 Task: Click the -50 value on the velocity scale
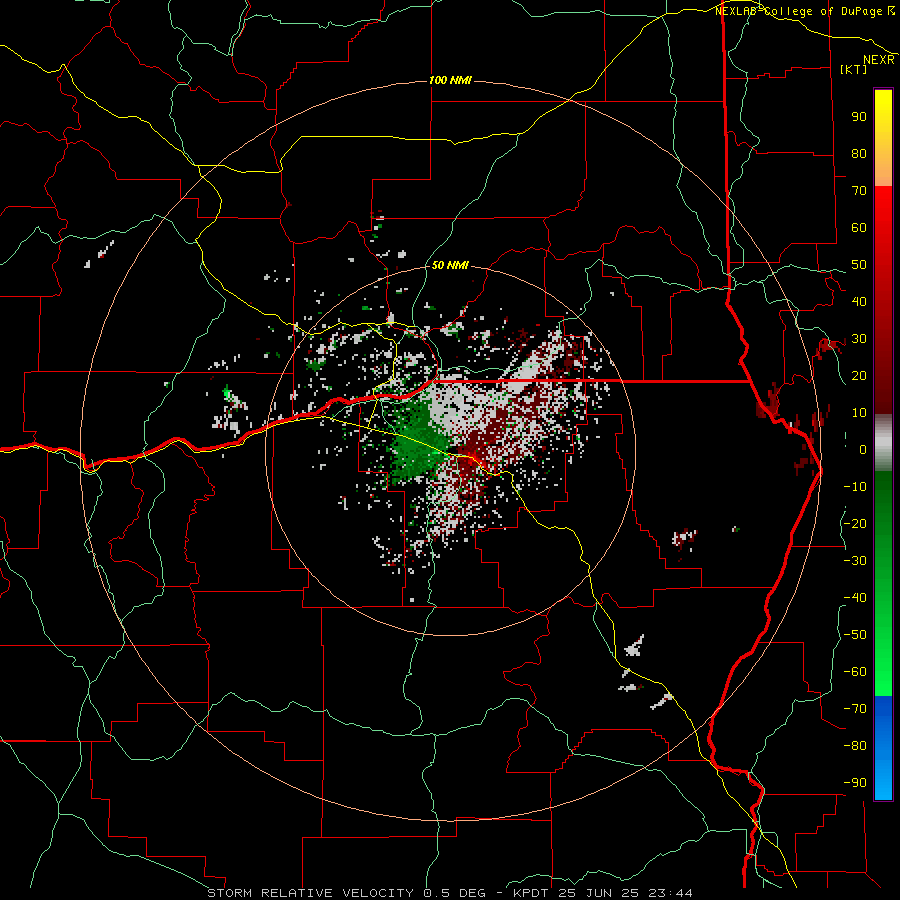coord(855,635)
